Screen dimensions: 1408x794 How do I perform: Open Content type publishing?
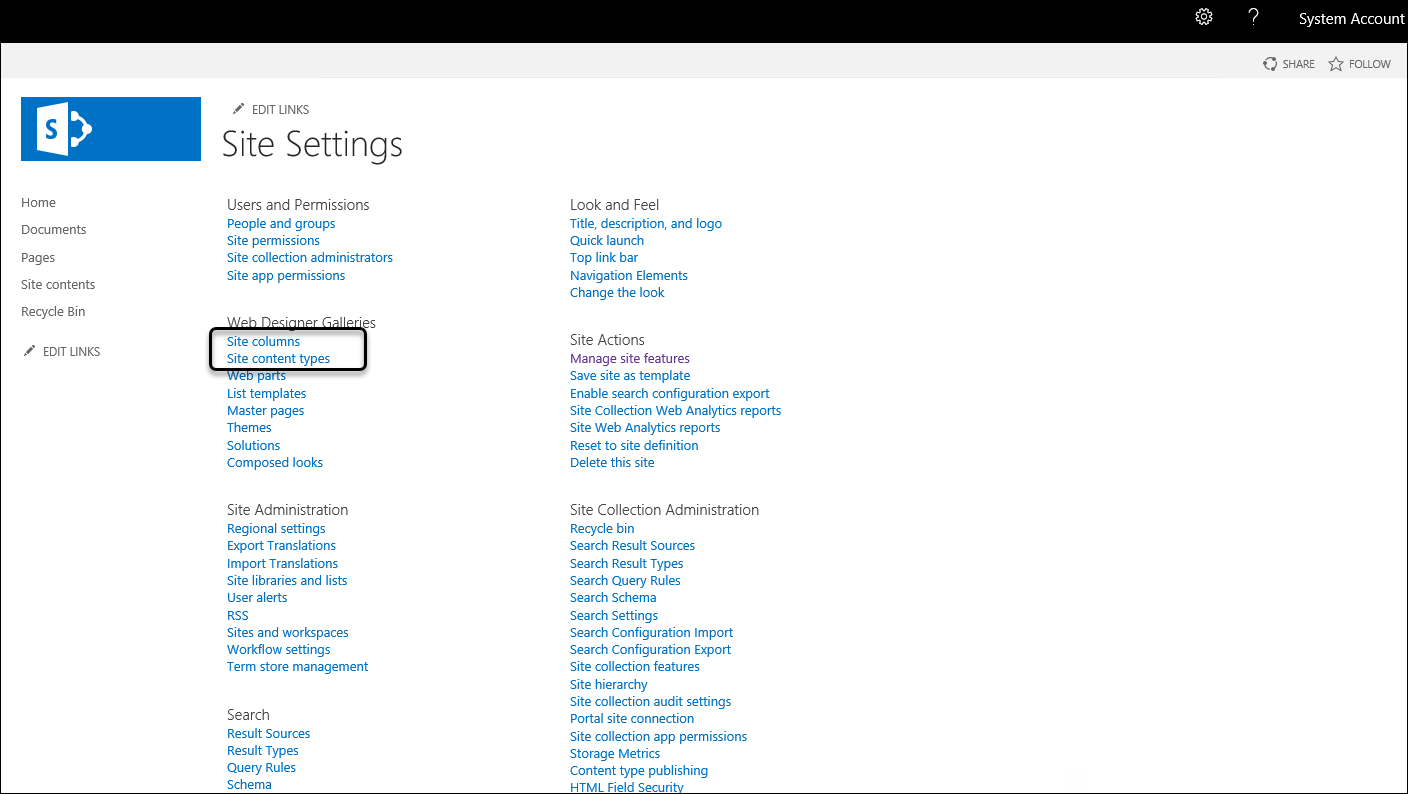pos(639,771)
